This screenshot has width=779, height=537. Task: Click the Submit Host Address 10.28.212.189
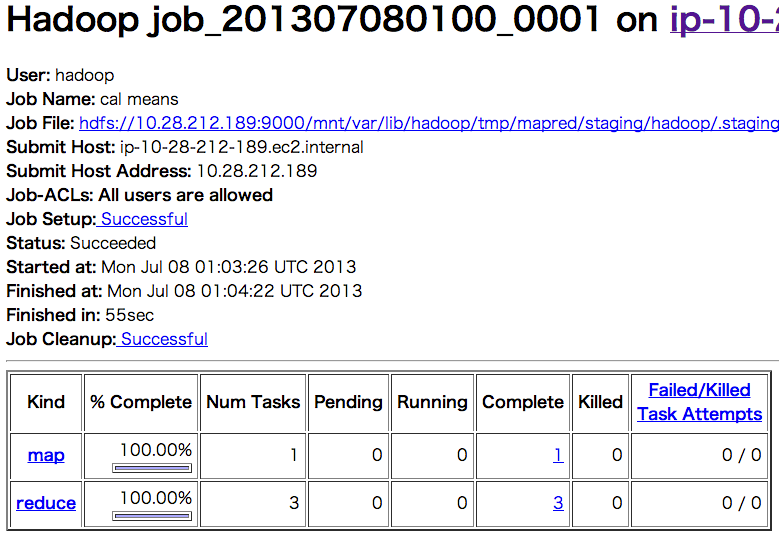[x=257, y=171]
